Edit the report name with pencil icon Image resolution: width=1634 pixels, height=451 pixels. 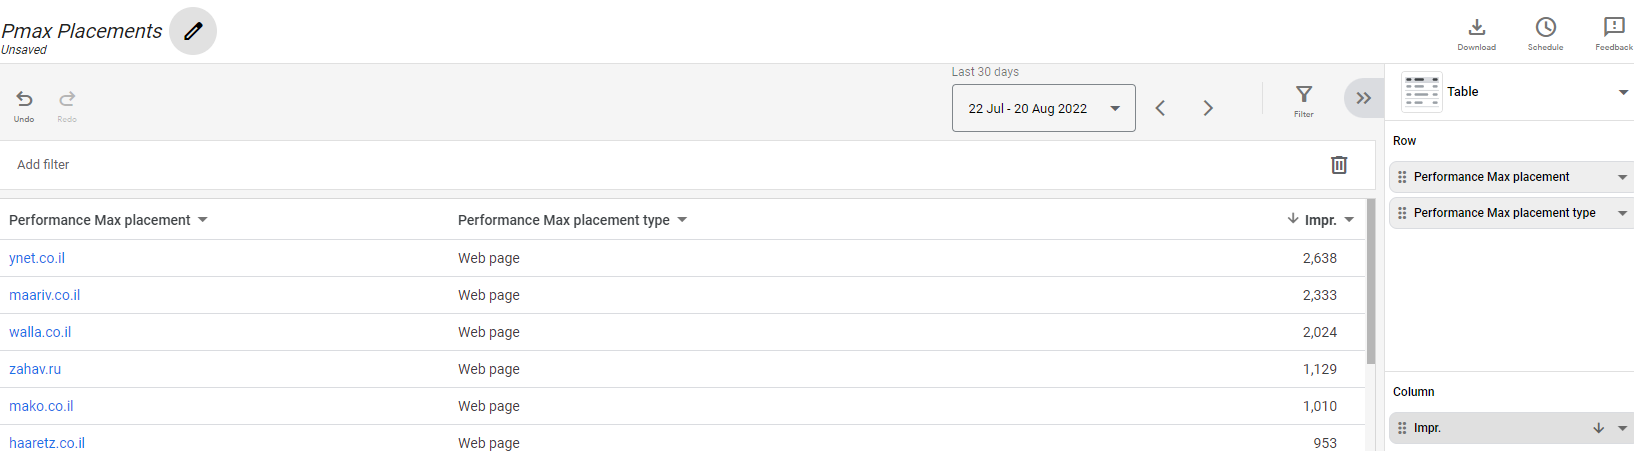[193, 31]
